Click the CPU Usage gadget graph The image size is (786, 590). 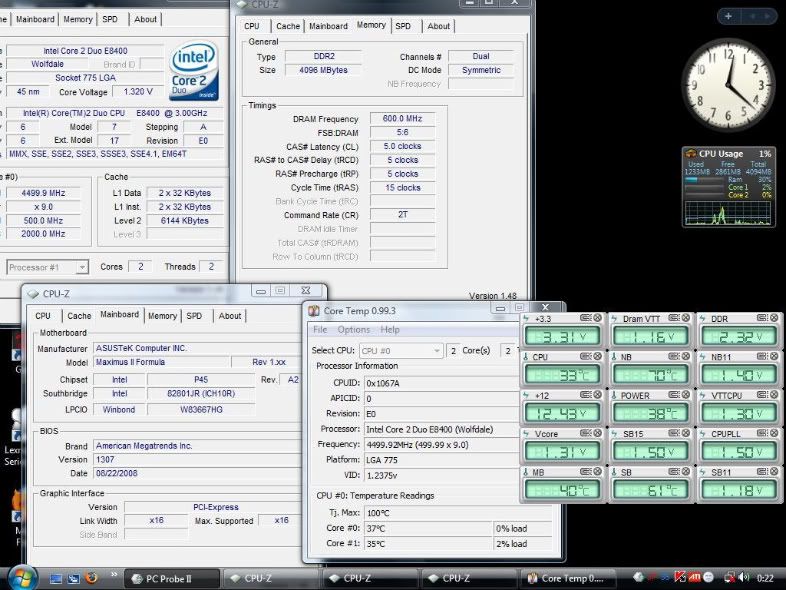[727, 213]
